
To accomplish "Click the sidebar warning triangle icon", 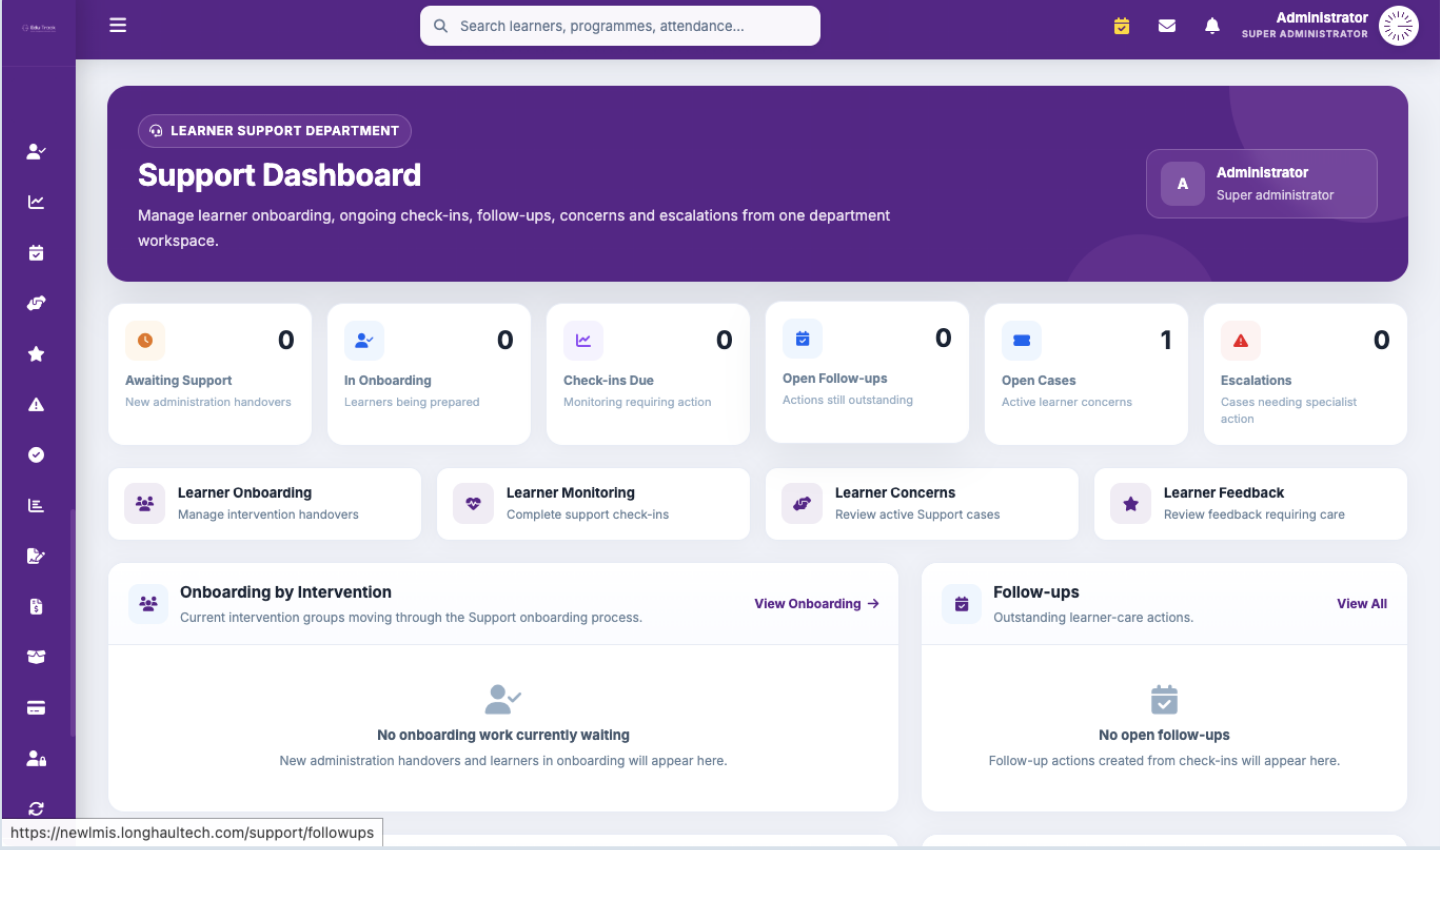I will coord(36,404).
